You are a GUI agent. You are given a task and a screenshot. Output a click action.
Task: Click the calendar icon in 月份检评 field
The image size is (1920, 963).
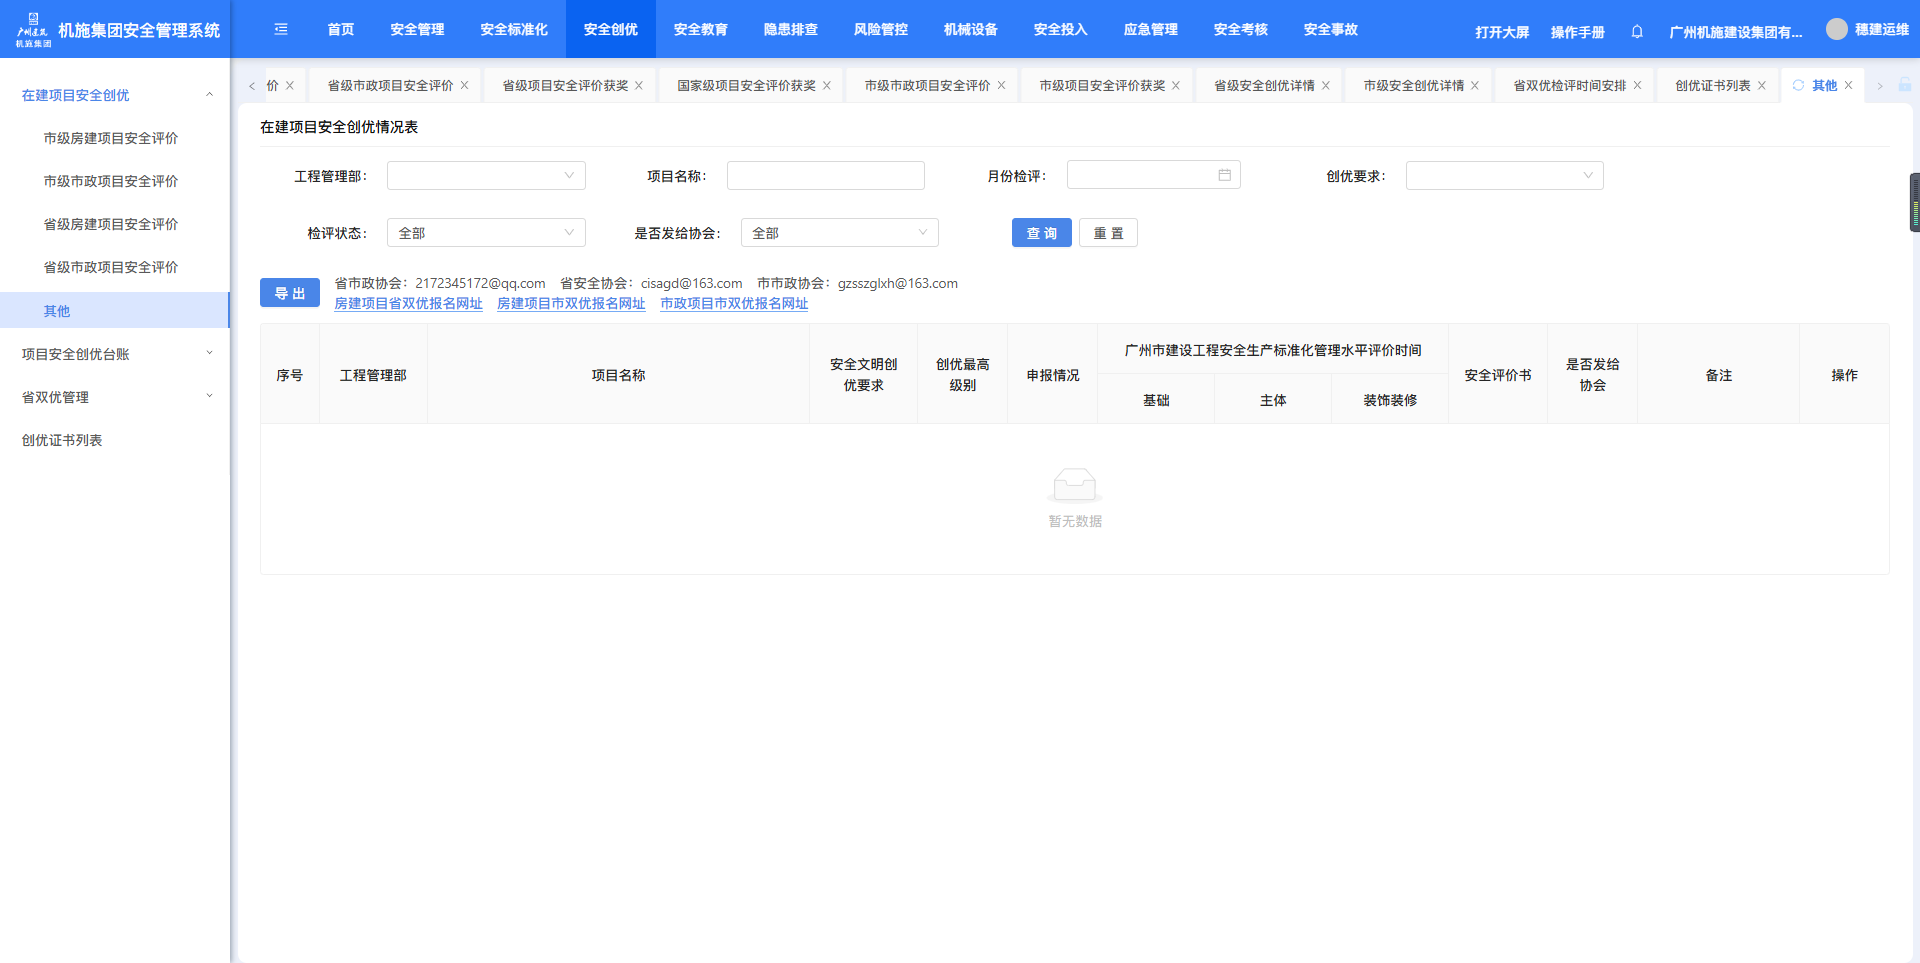pyautogui.click(x=1224, y=175)
